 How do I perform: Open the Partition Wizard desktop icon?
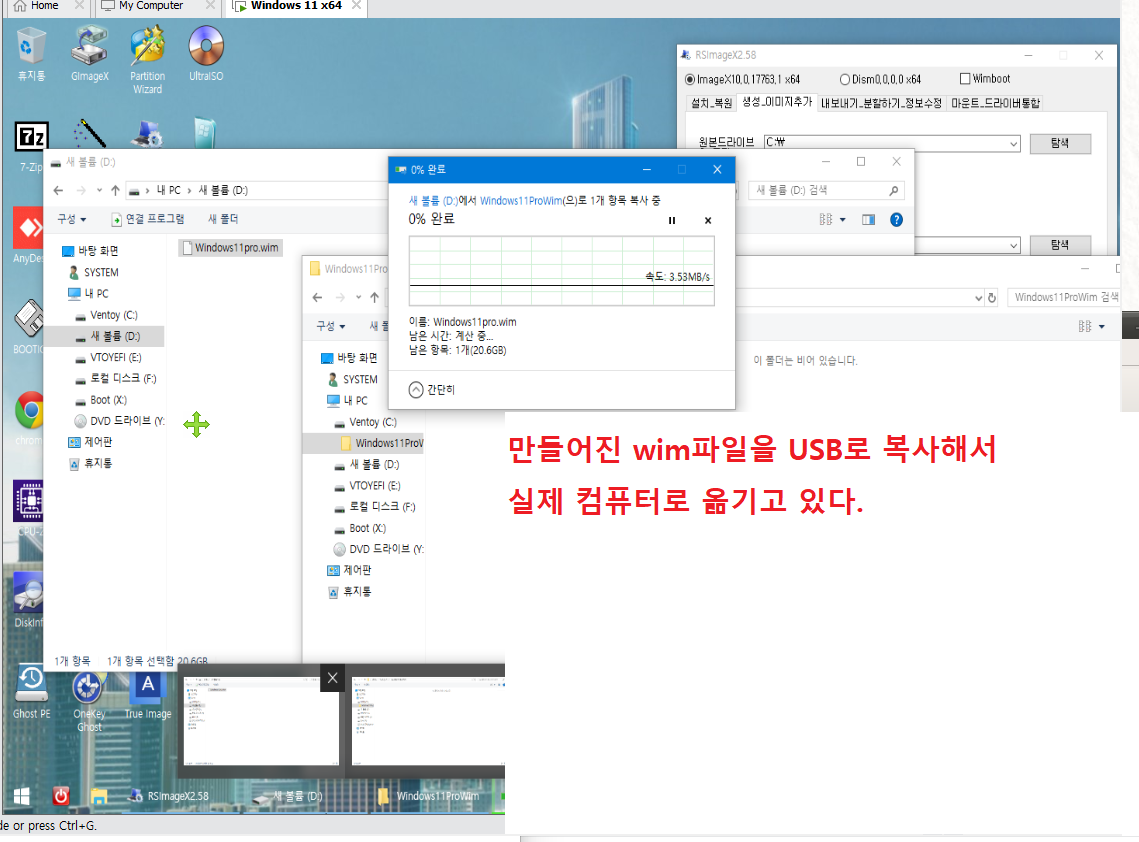pos(147,60)
